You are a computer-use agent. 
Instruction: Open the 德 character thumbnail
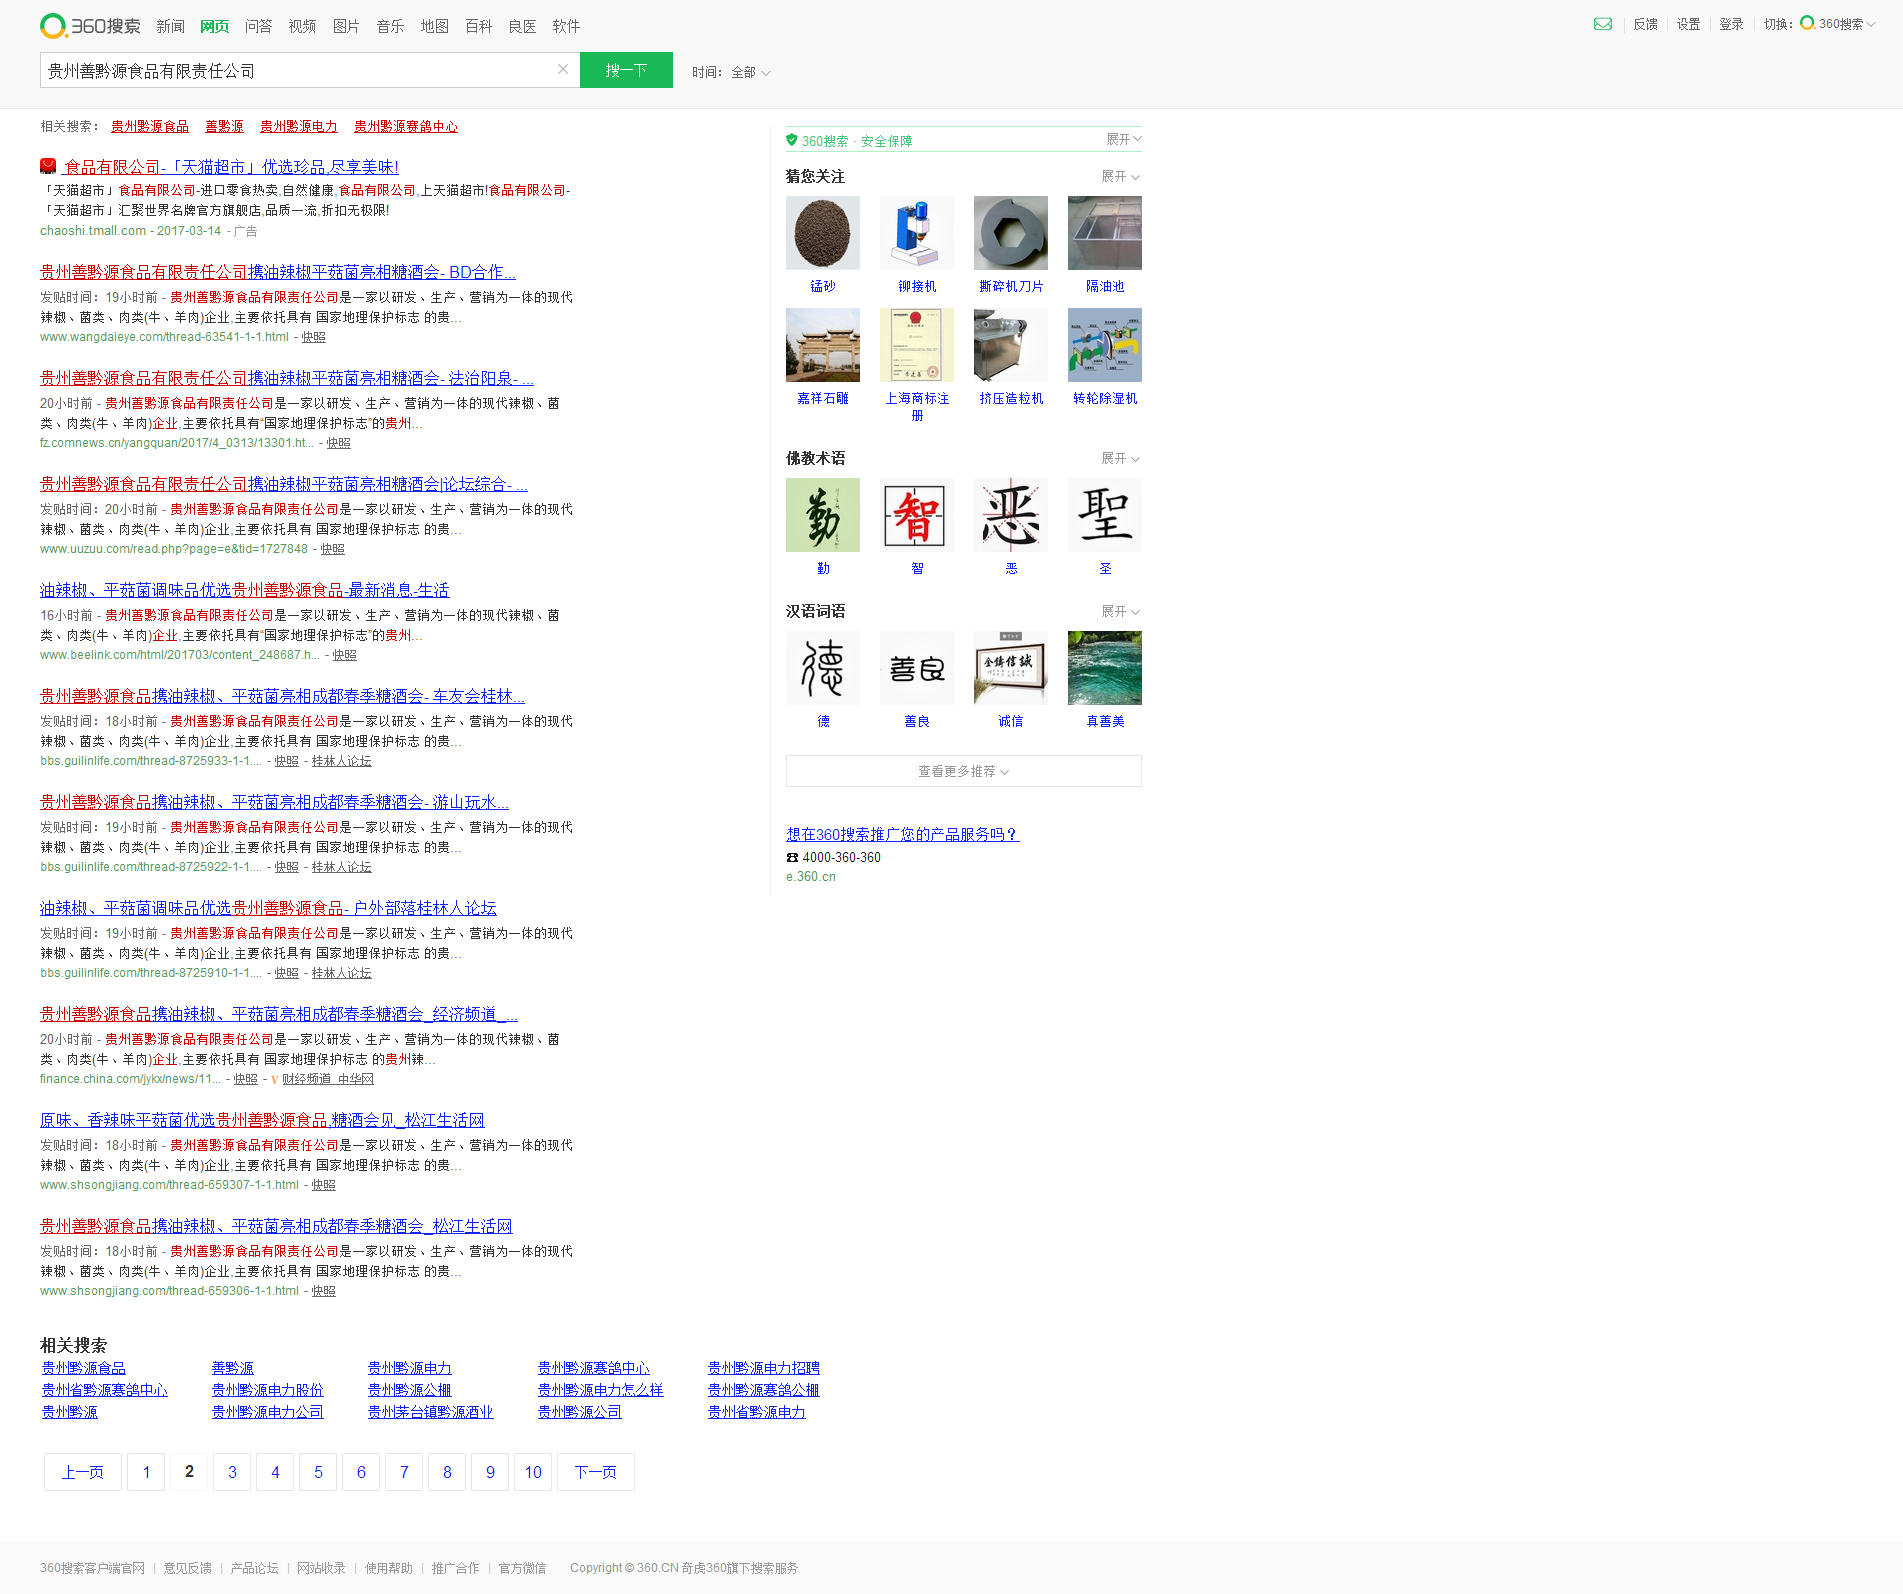823,668
